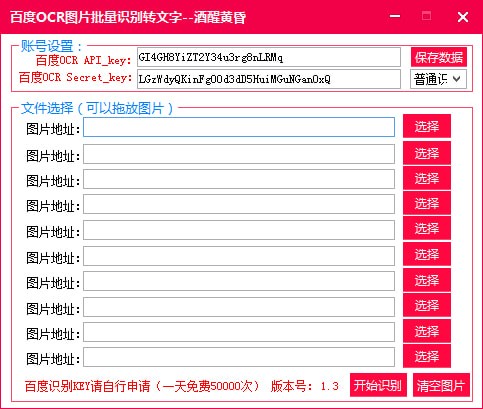Screen dimensions: 483x409
Task: Click the second 图片地址 input field
Action: [x=239, y=154]
